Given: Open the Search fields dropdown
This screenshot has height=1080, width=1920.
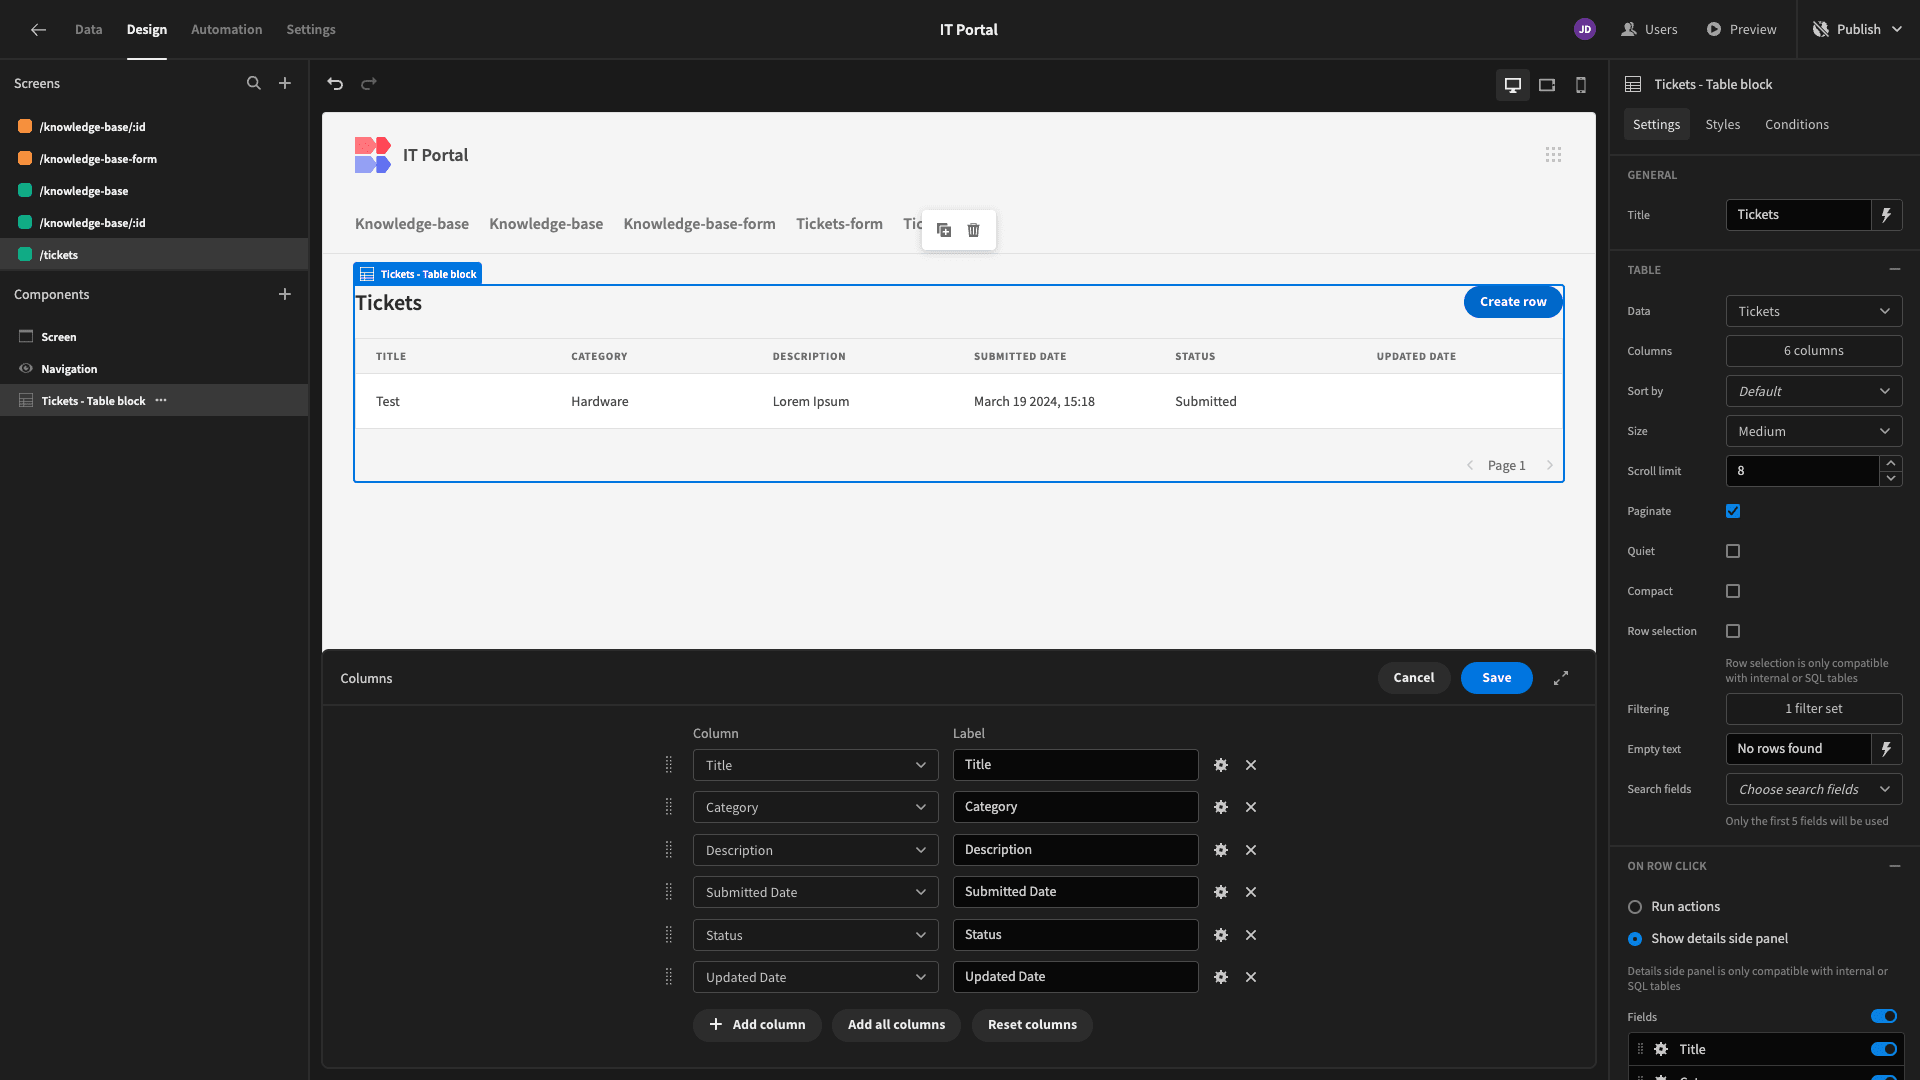Looking at the screenshot, I should pos(1814,789).
